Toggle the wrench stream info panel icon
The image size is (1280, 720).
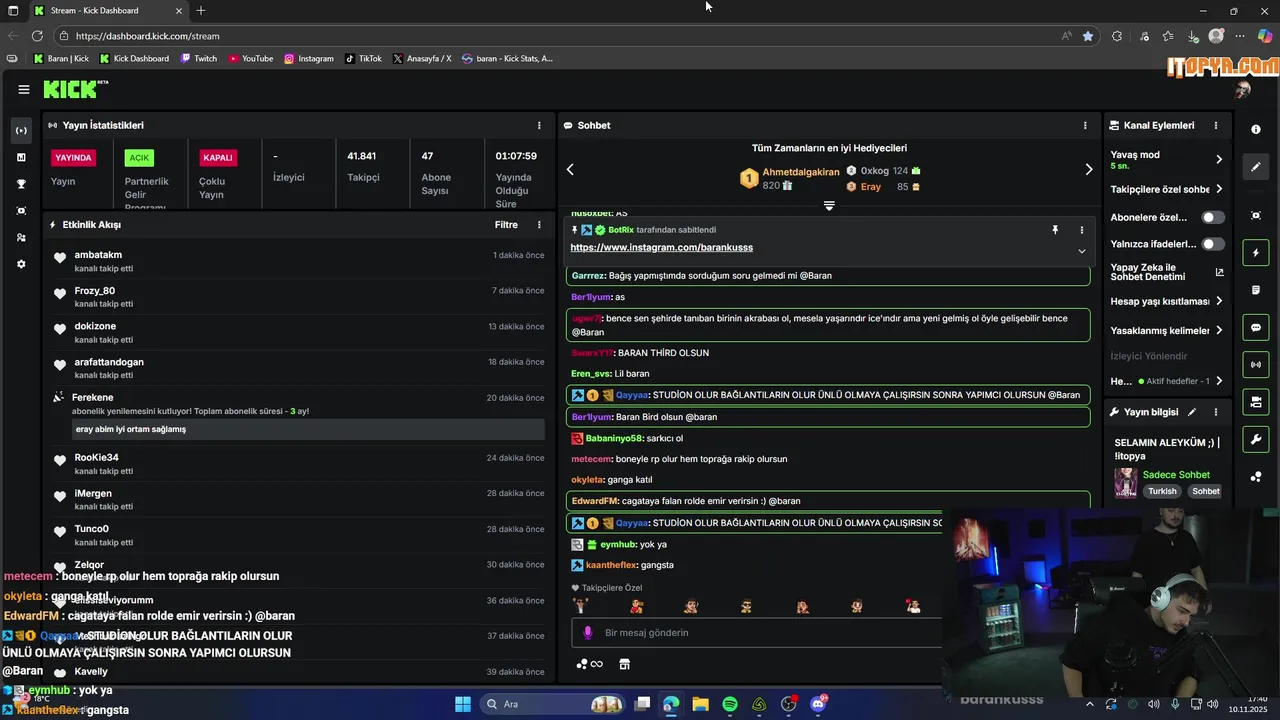[1256, 439]
